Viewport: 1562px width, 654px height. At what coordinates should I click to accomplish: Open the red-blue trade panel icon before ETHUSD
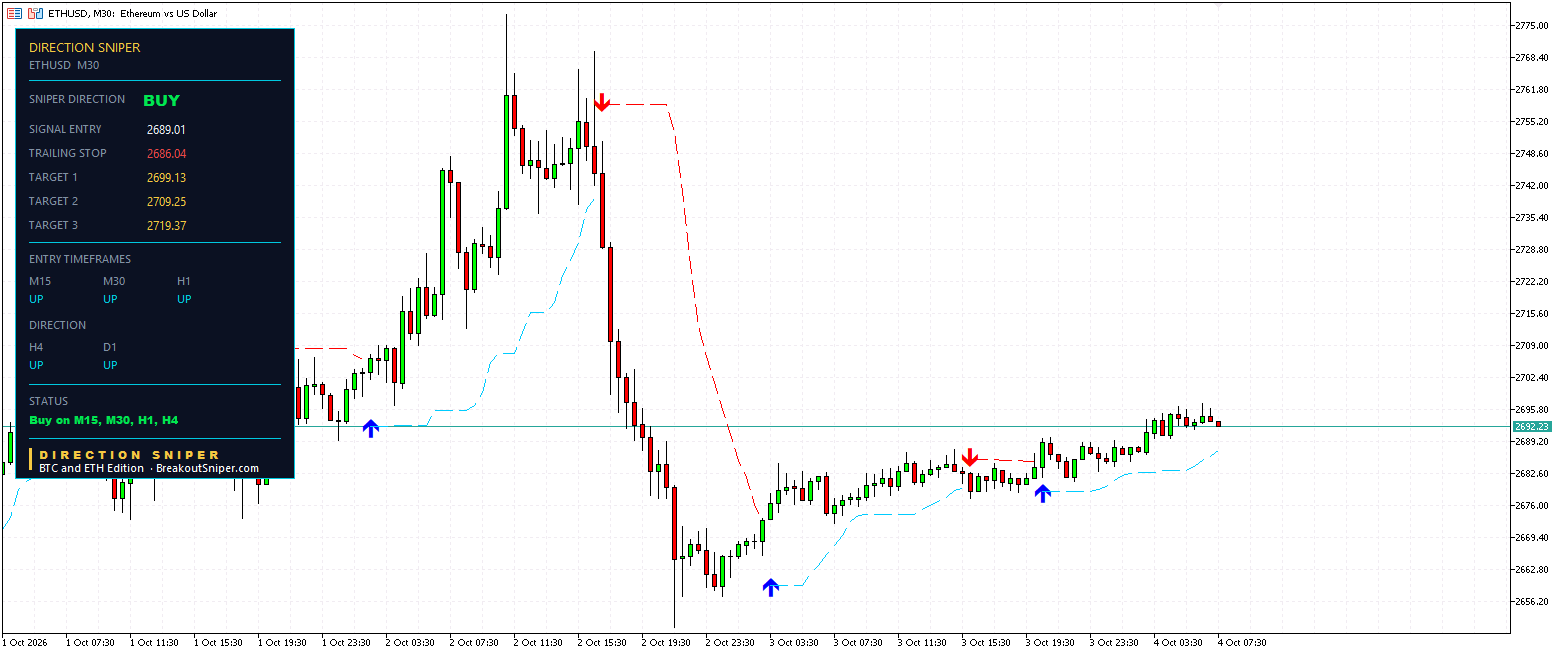point(35,13)
